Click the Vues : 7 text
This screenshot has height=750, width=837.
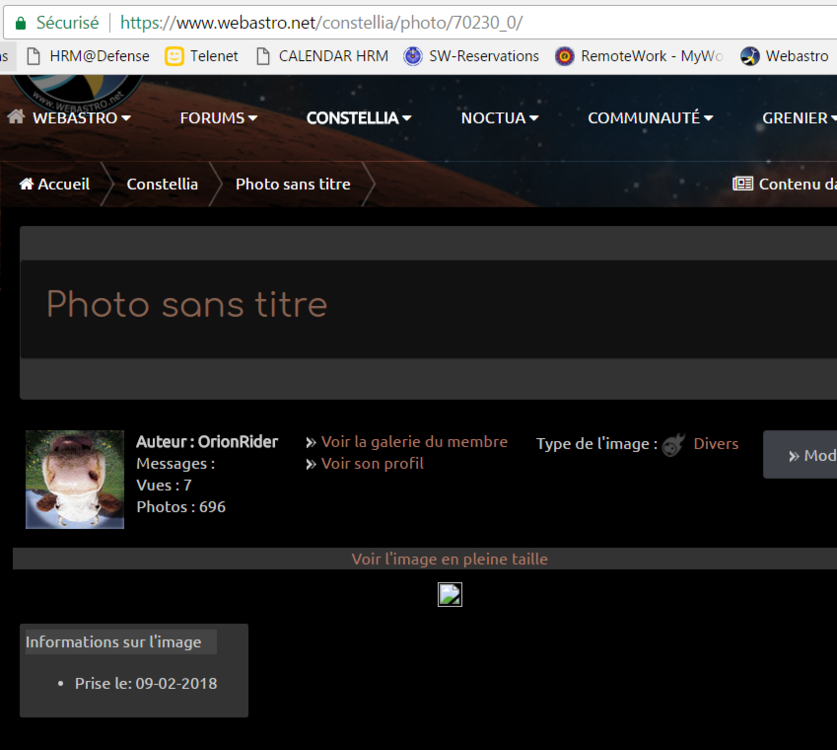click(x=164, y=485)
